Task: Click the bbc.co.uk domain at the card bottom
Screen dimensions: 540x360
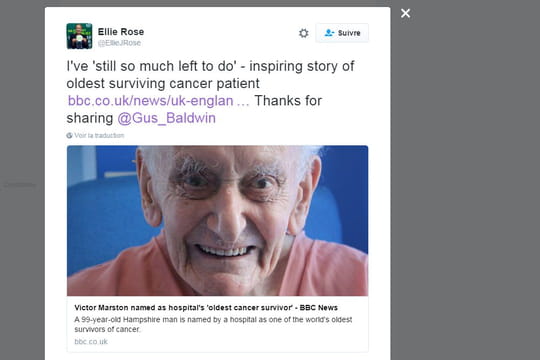Action: click(91, 342)
